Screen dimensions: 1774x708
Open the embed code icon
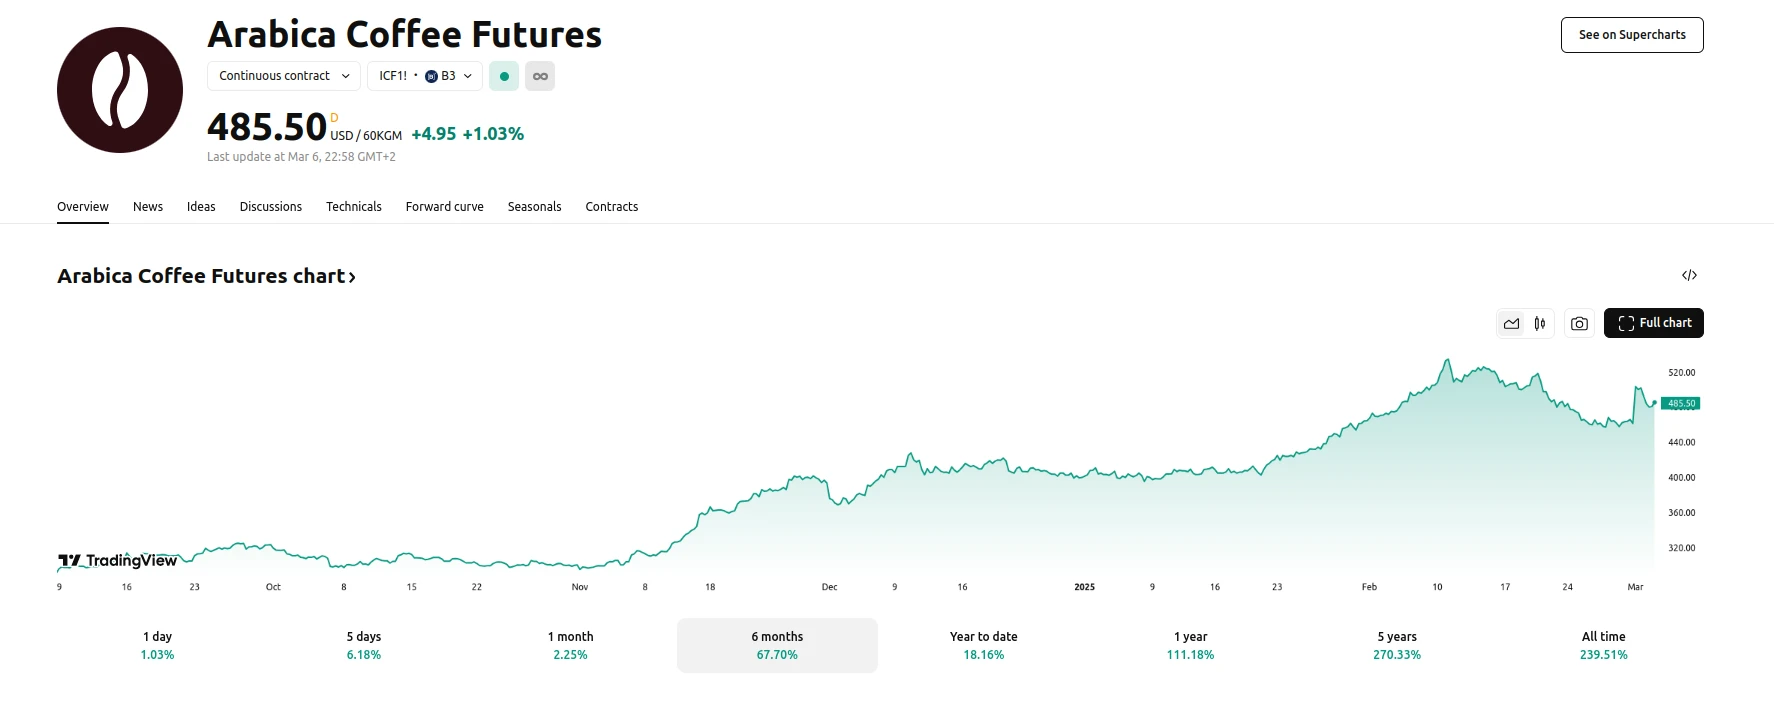[1689, 275]
